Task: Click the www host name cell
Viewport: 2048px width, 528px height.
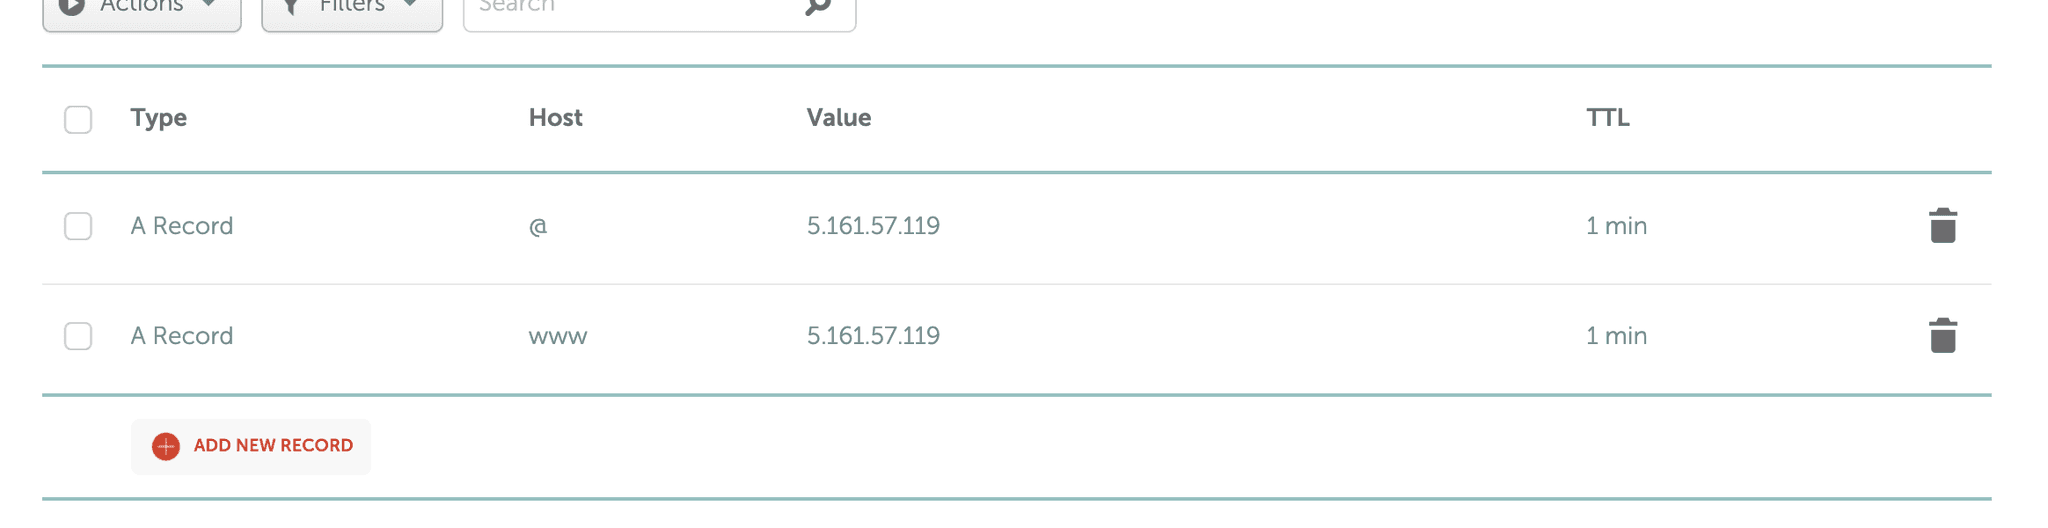Action: [x=557, y=336]
